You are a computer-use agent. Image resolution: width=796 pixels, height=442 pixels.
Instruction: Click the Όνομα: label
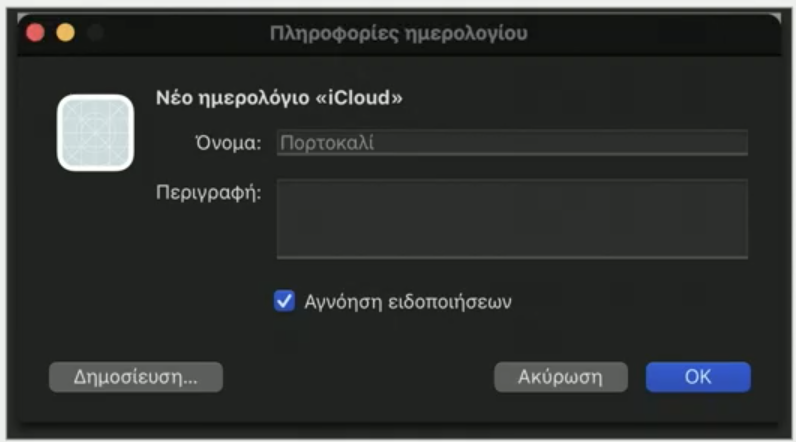[228, 143]
